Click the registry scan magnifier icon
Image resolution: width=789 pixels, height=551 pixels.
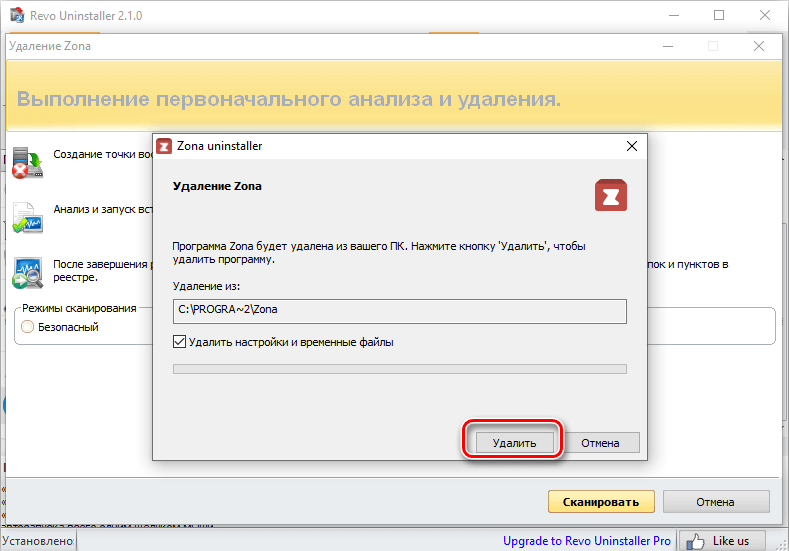pyautogui.click(x=28, y=273)
